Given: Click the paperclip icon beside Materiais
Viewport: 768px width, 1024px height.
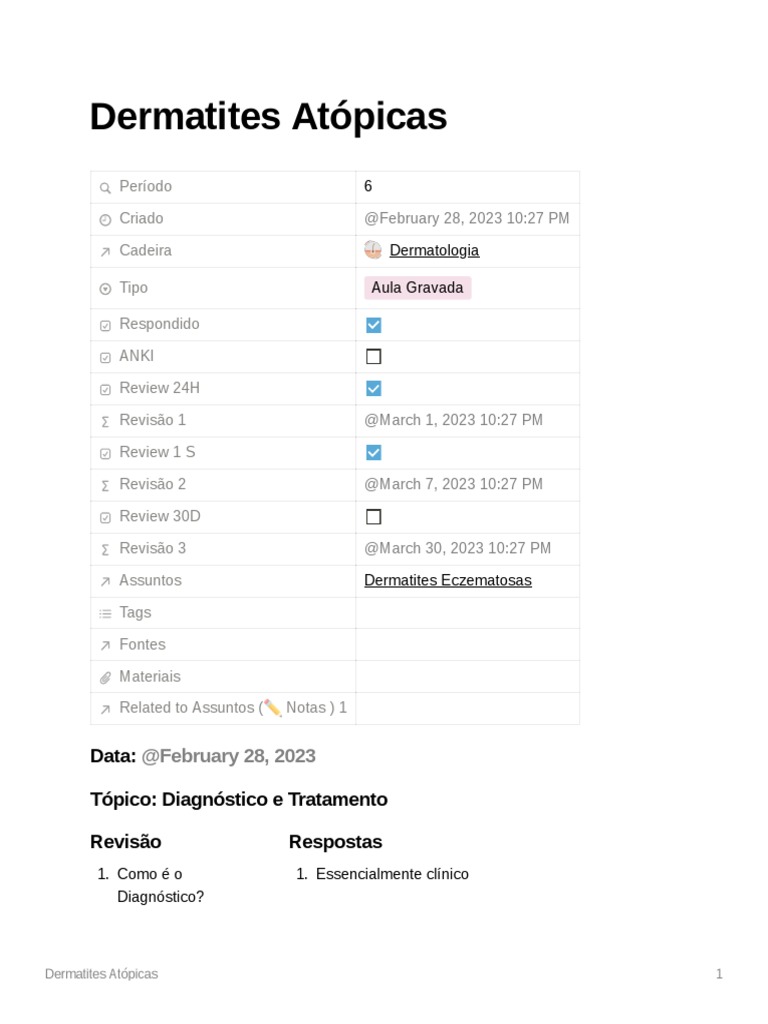Looking at the screenshot, I should tap(105, 677).
